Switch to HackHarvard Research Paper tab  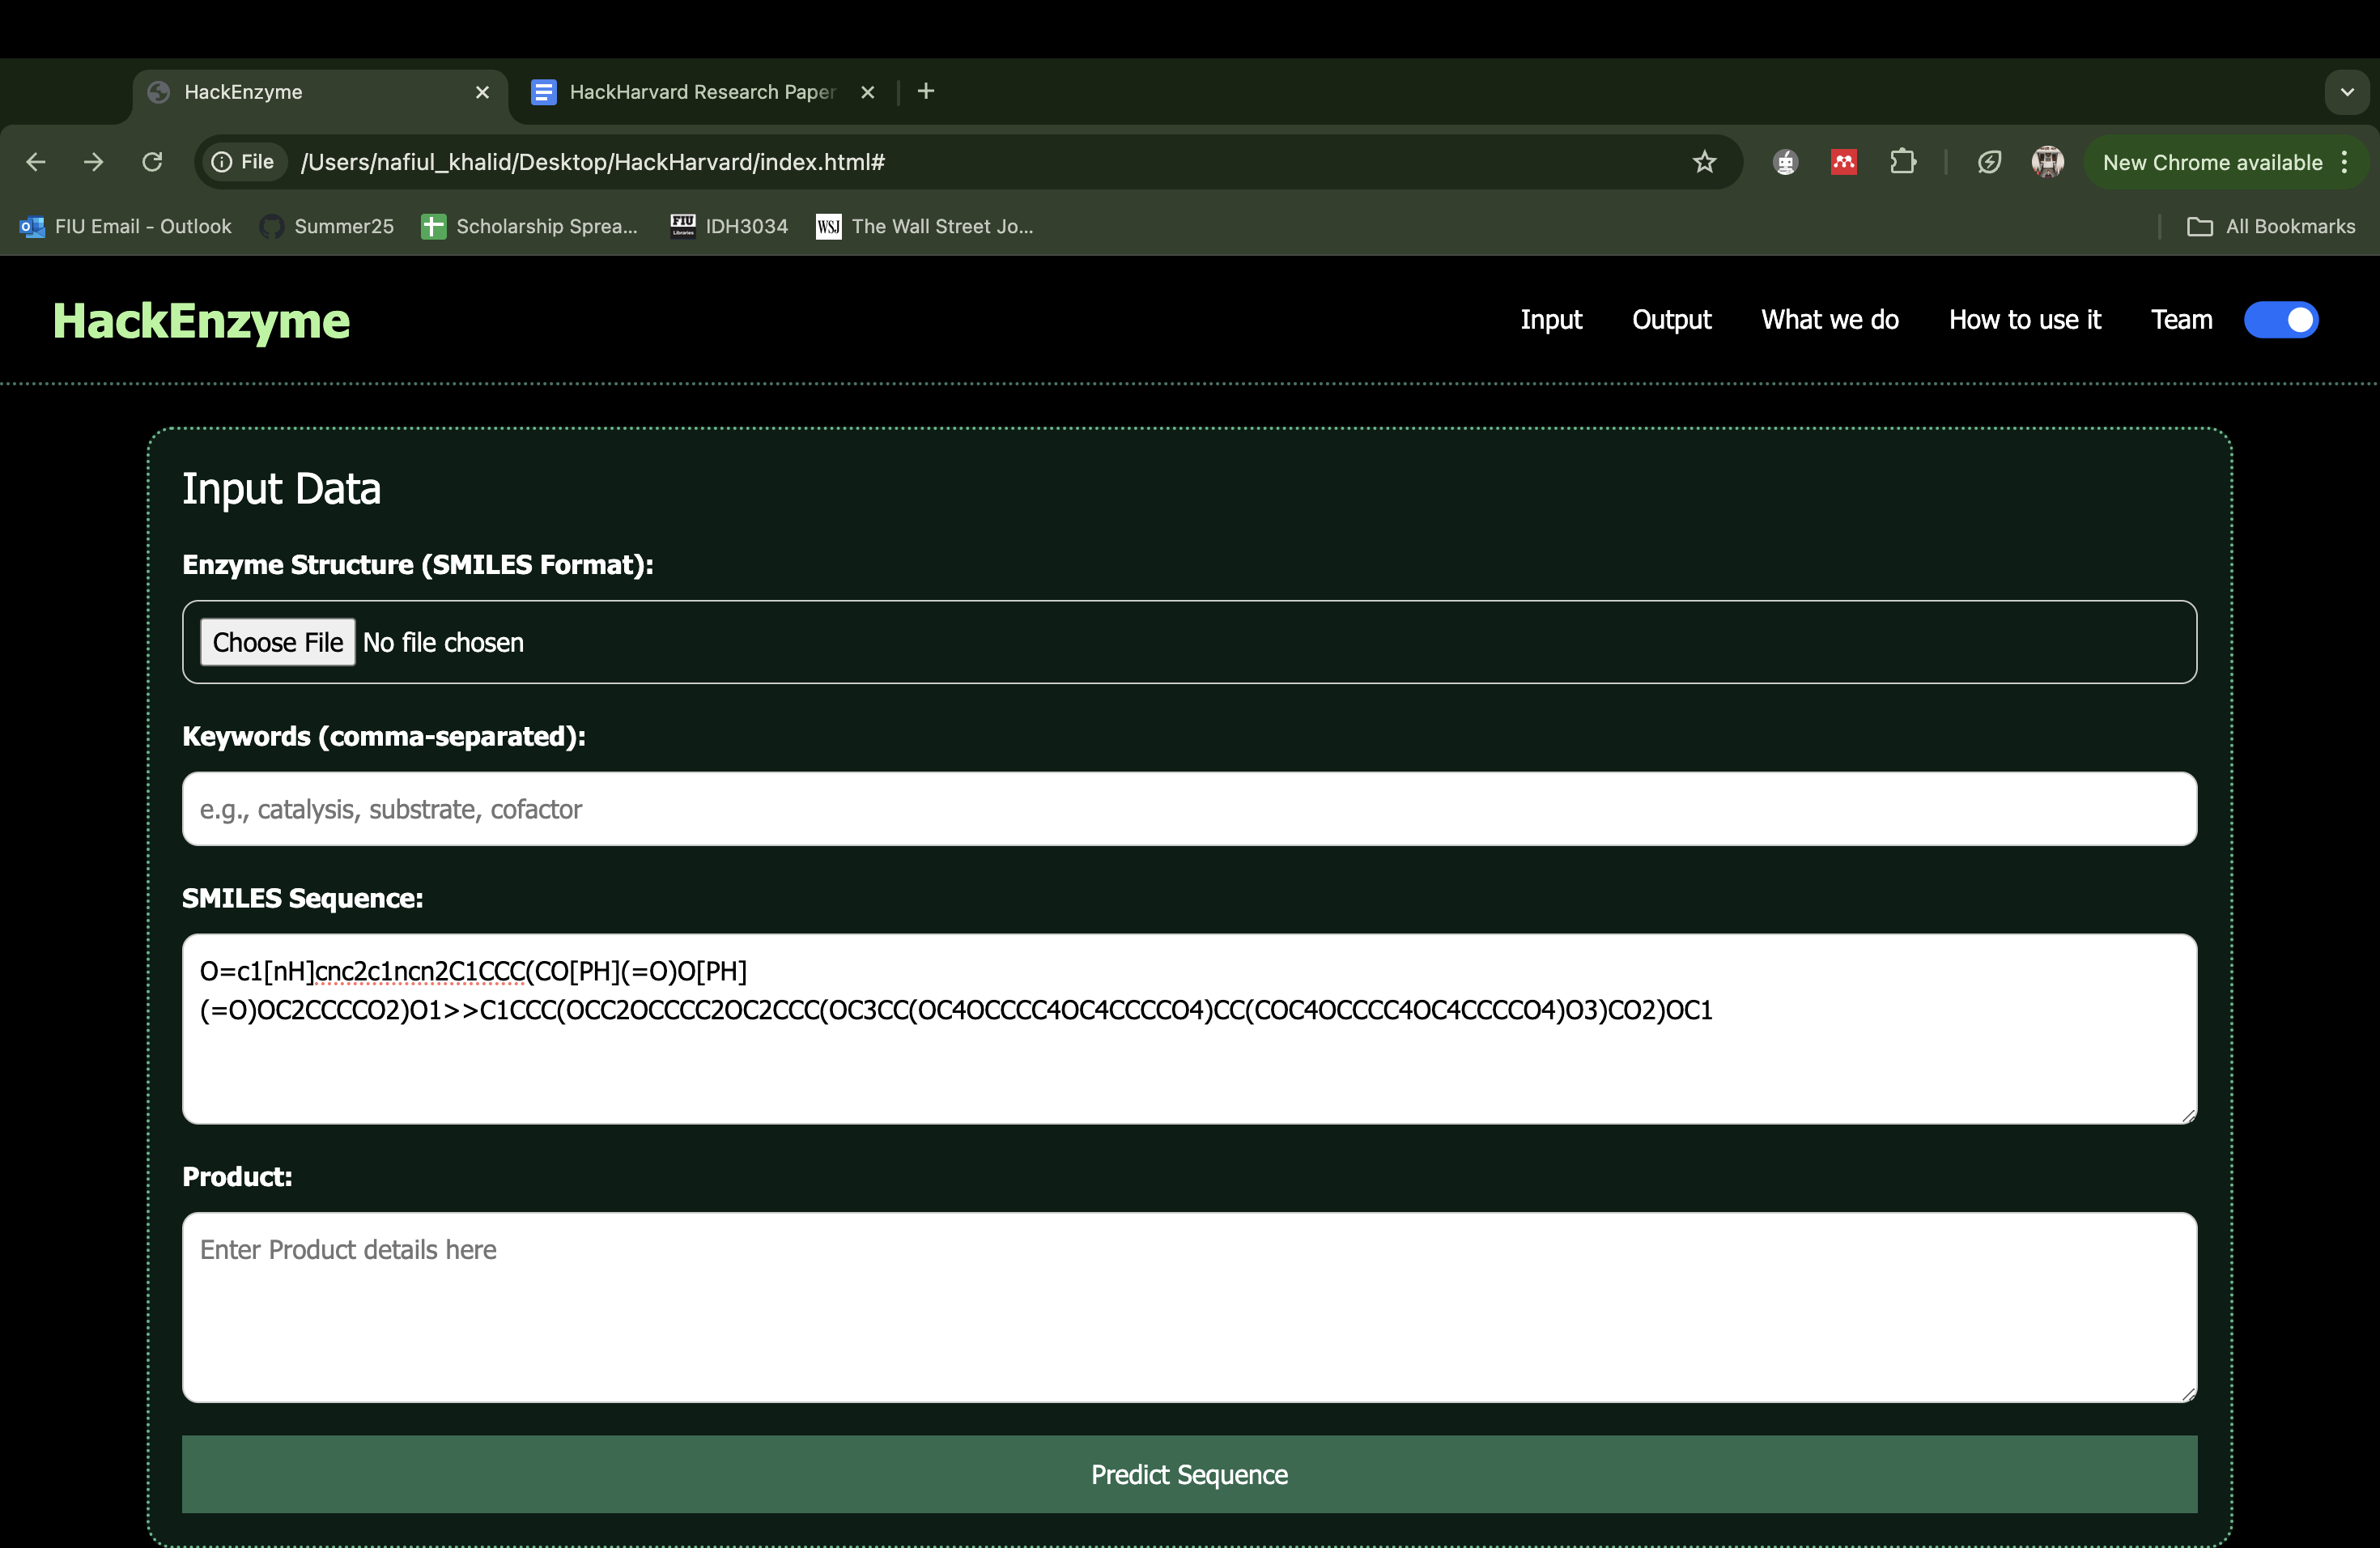click(700, 92)
